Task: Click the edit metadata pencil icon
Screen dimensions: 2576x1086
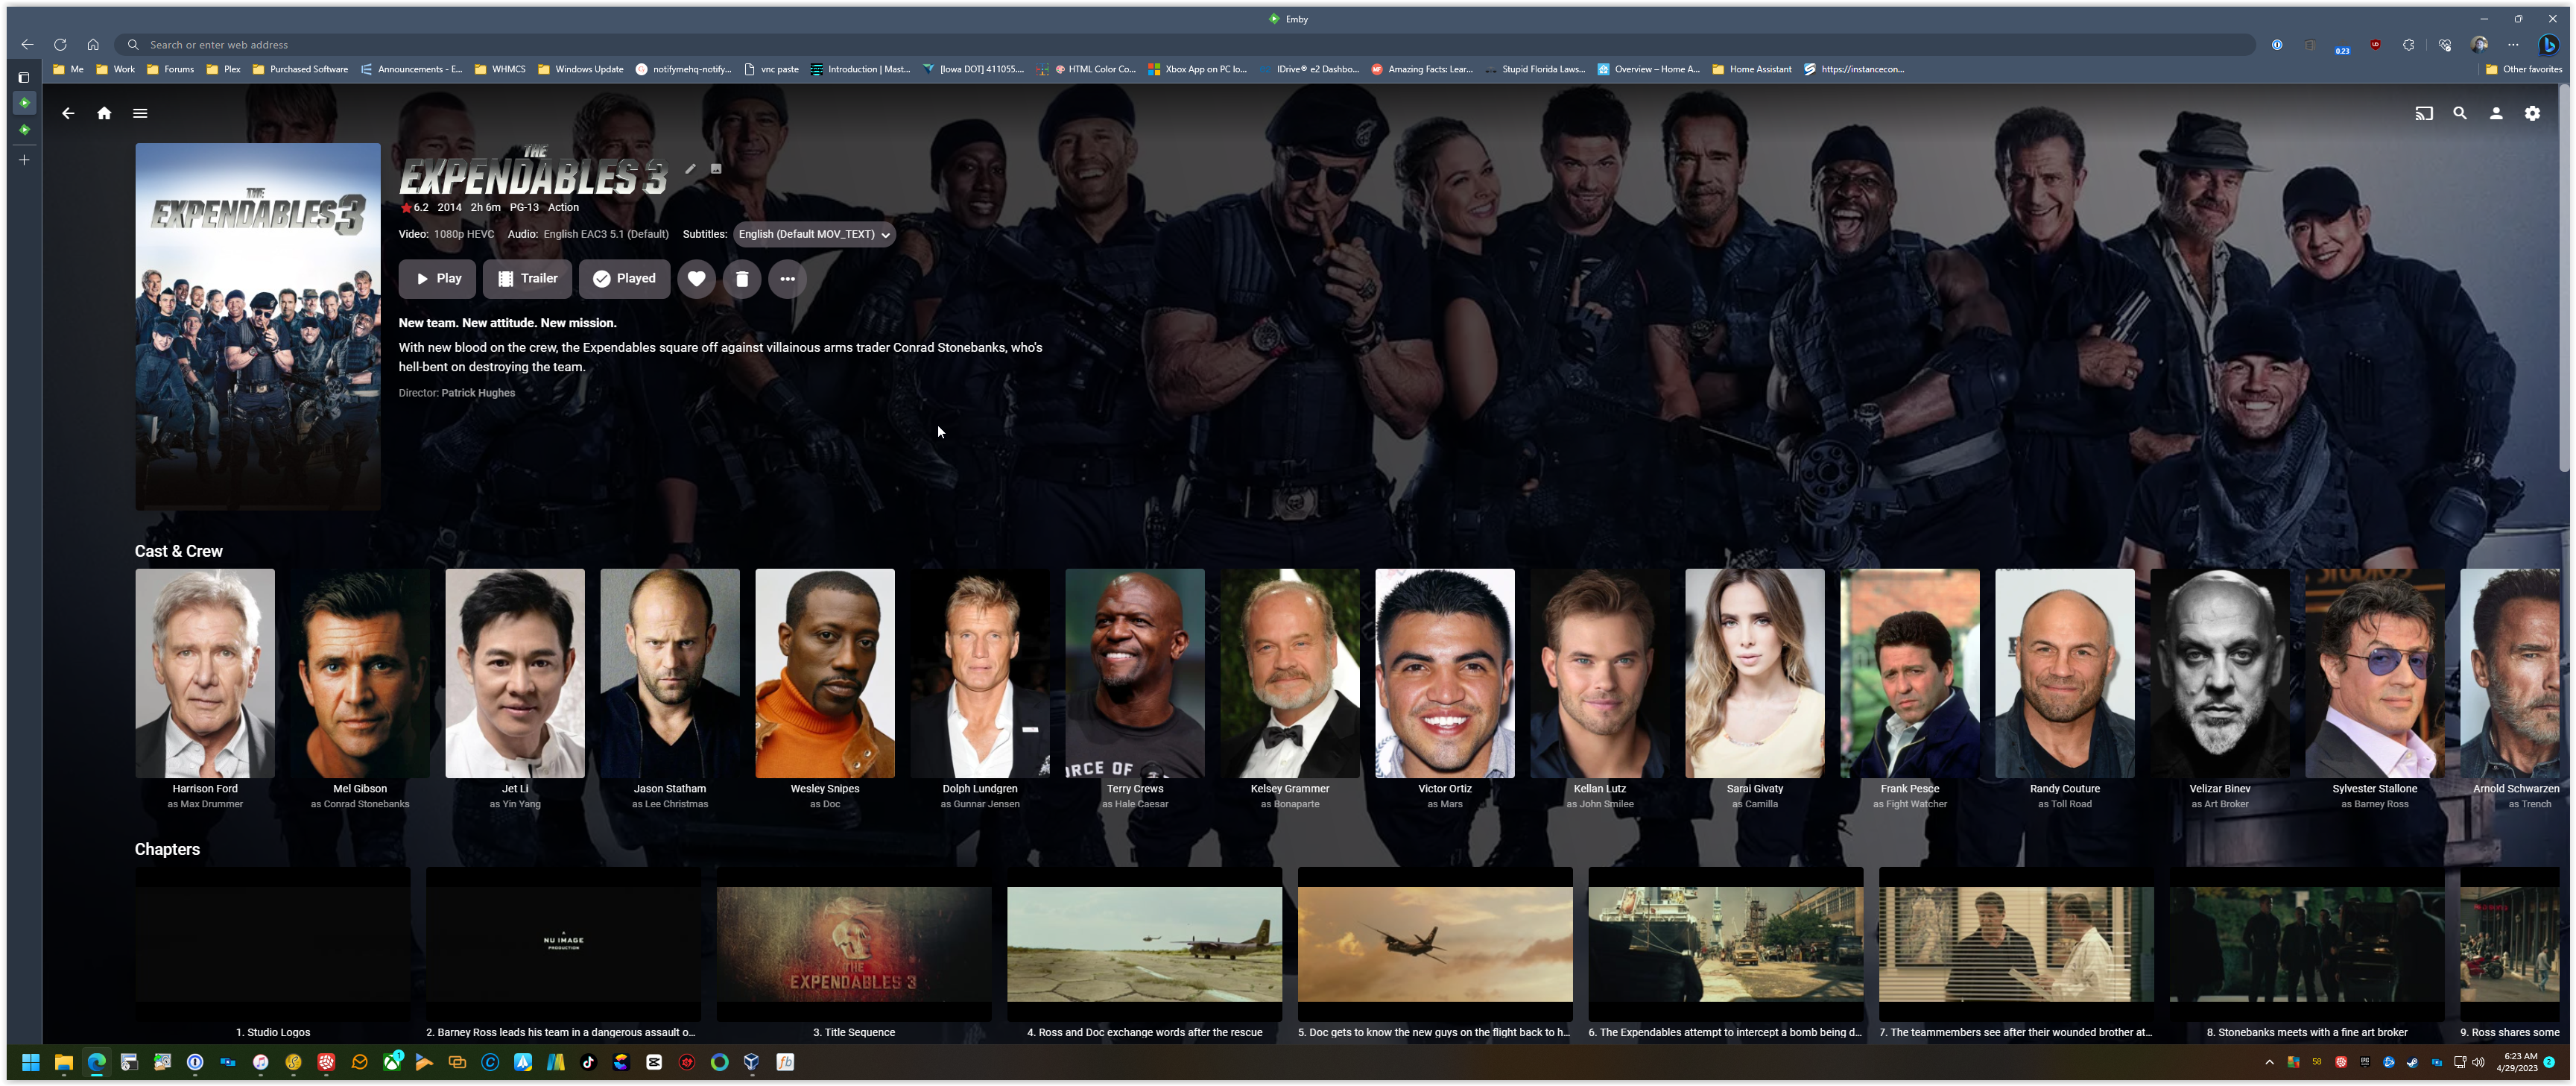Action: [x=690, y=168]
